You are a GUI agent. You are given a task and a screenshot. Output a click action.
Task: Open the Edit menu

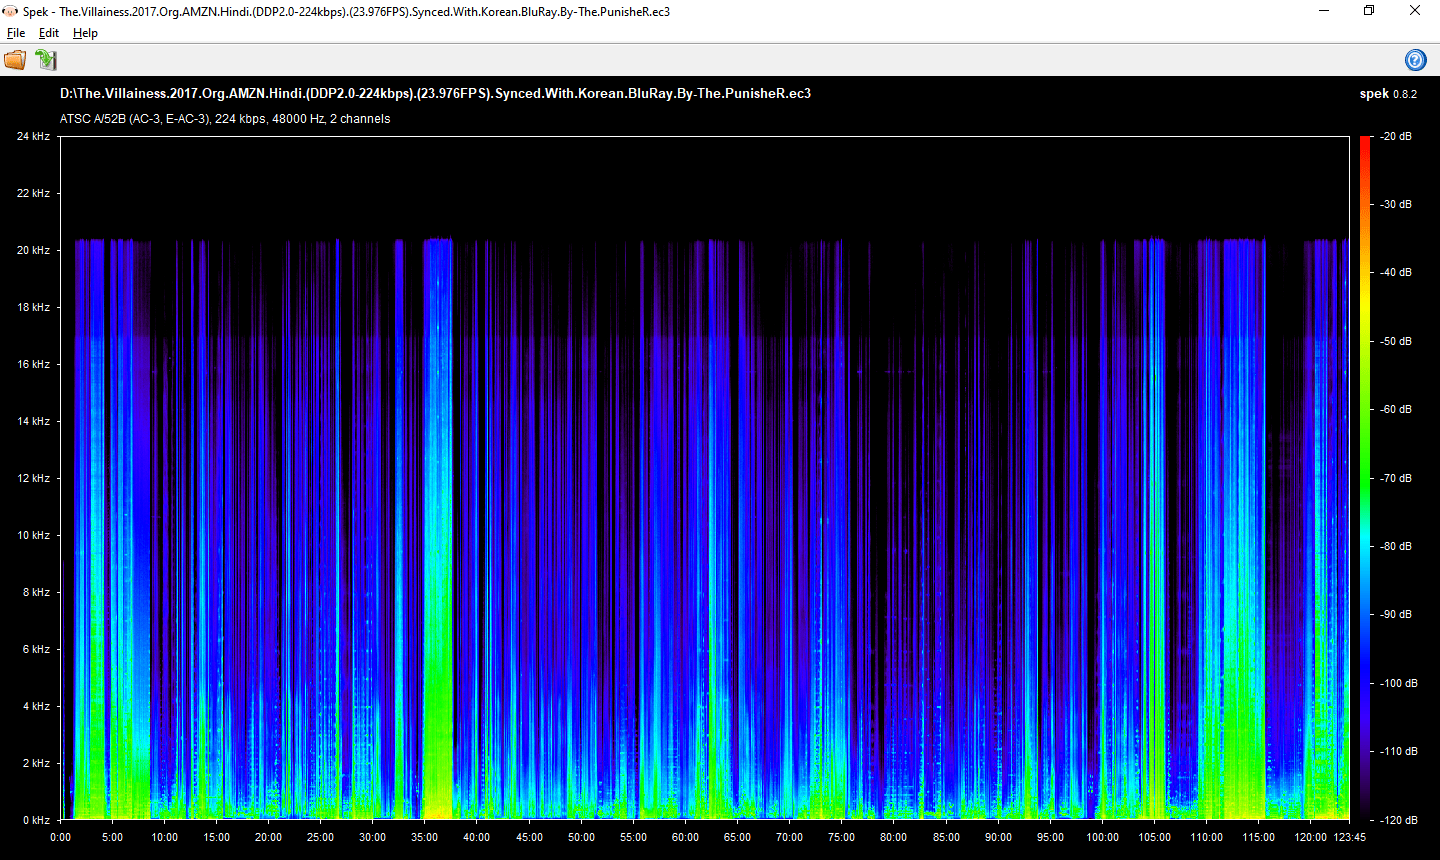tap(49, 33)
